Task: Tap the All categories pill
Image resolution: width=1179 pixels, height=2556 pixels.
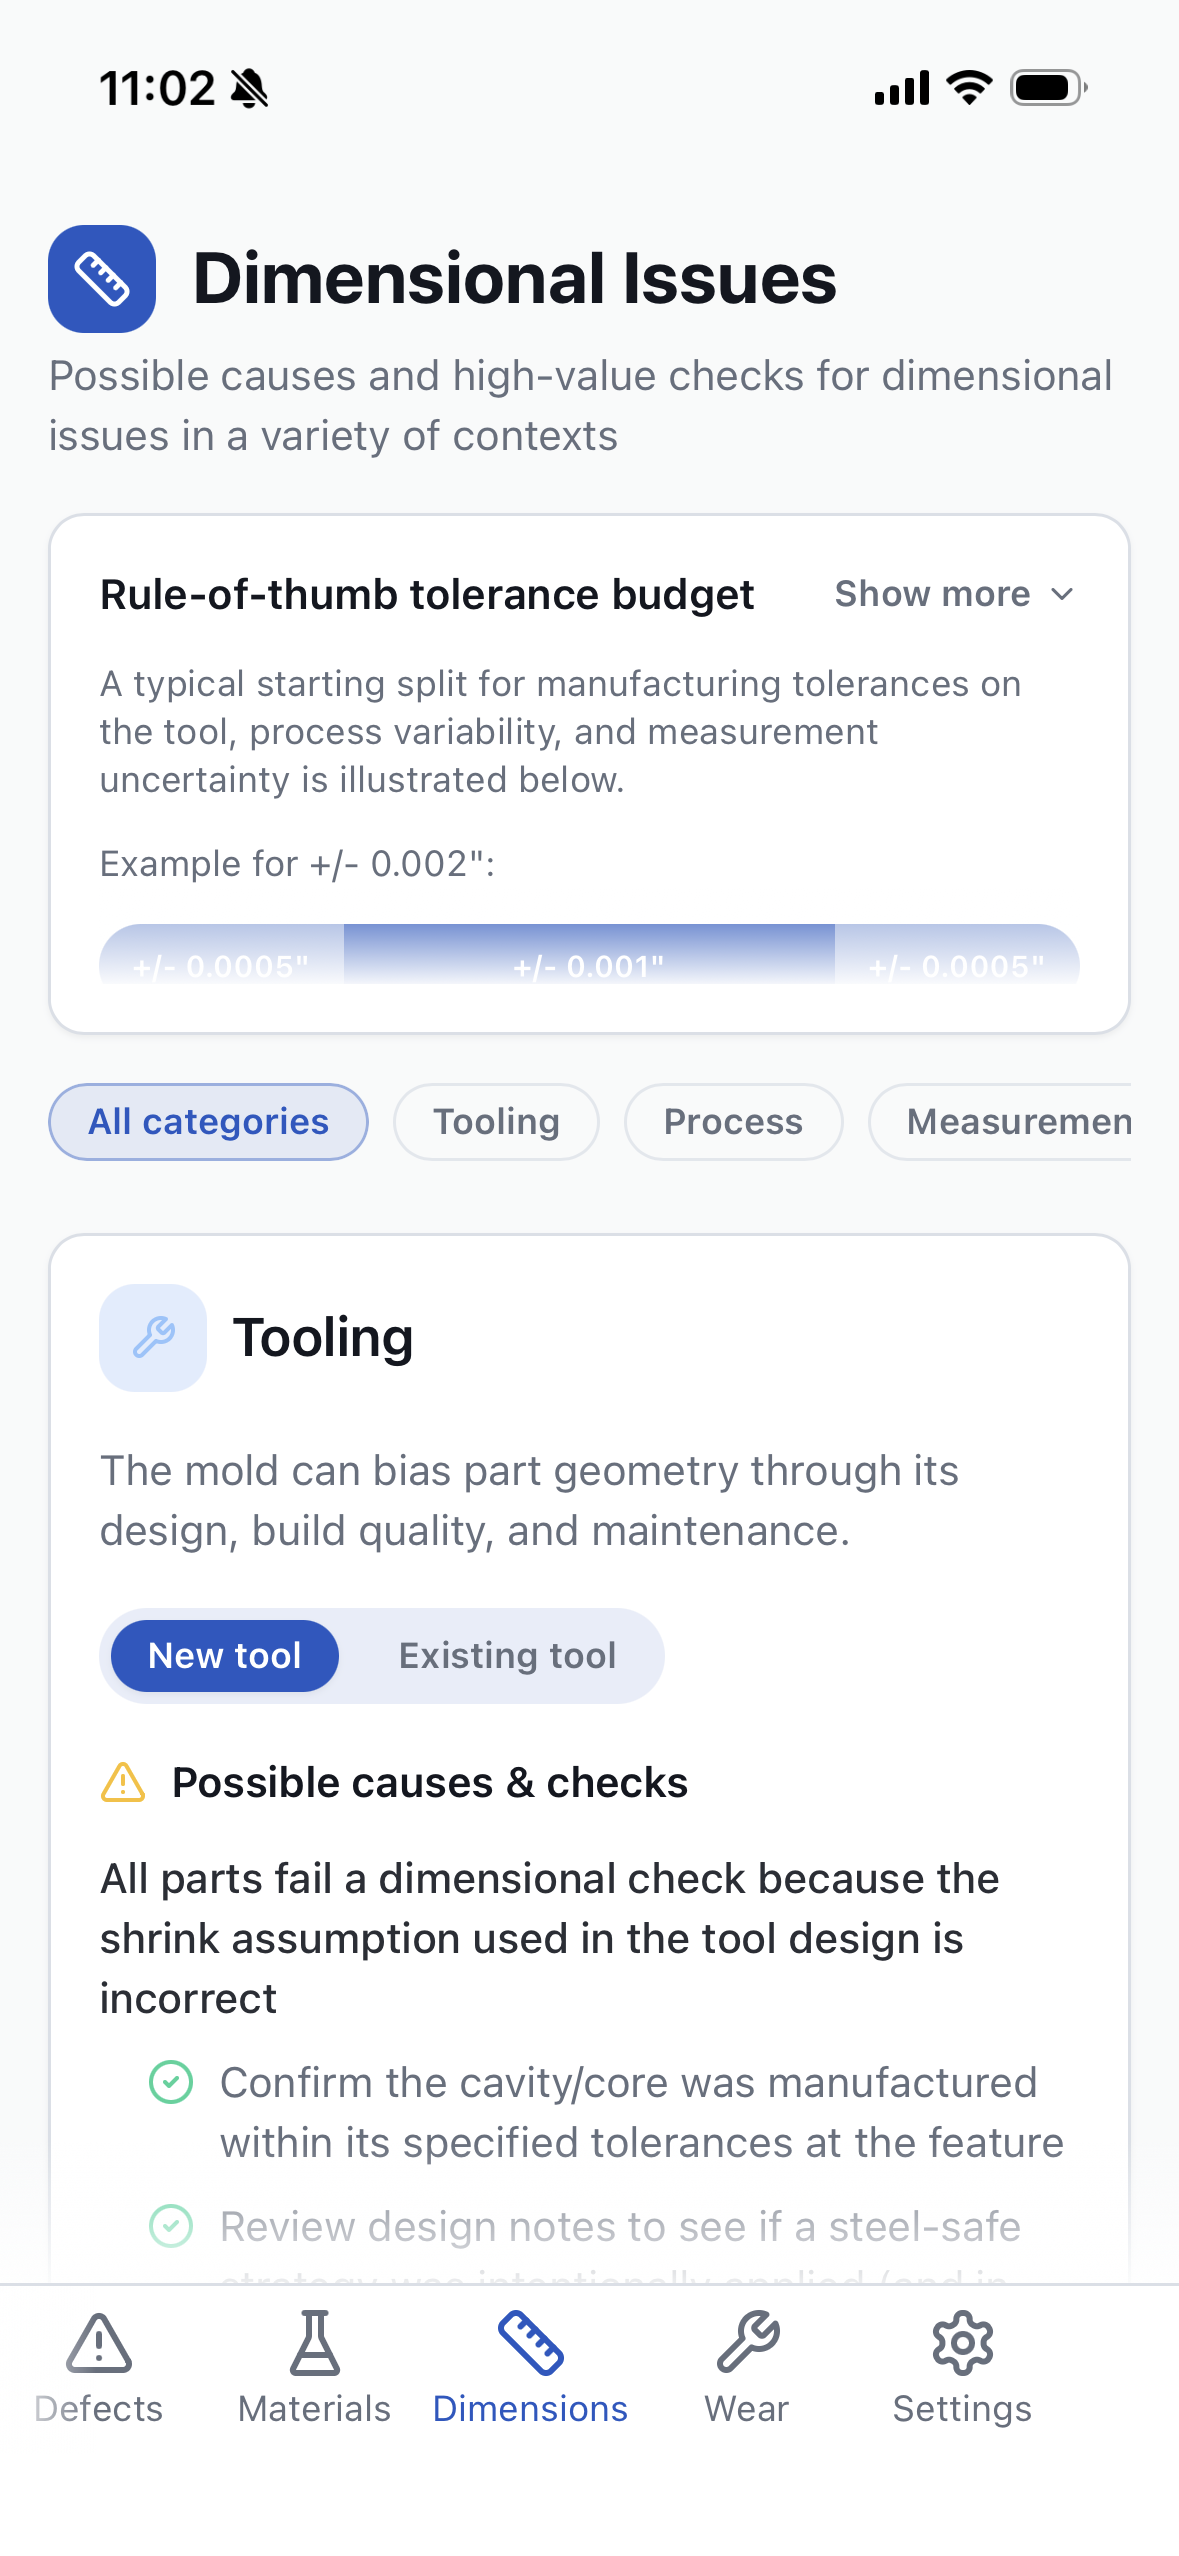Action: [207, 1121]
